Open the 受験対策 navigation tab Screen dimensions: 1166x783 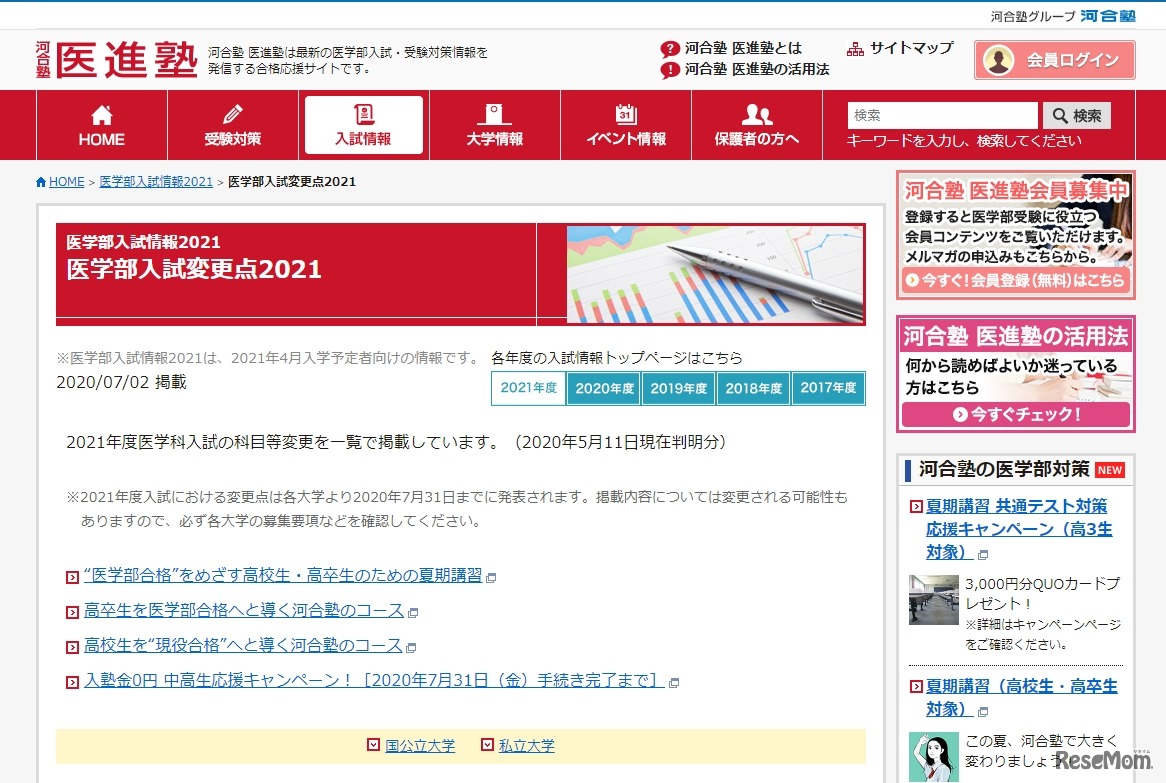click(x=233, y=125)
